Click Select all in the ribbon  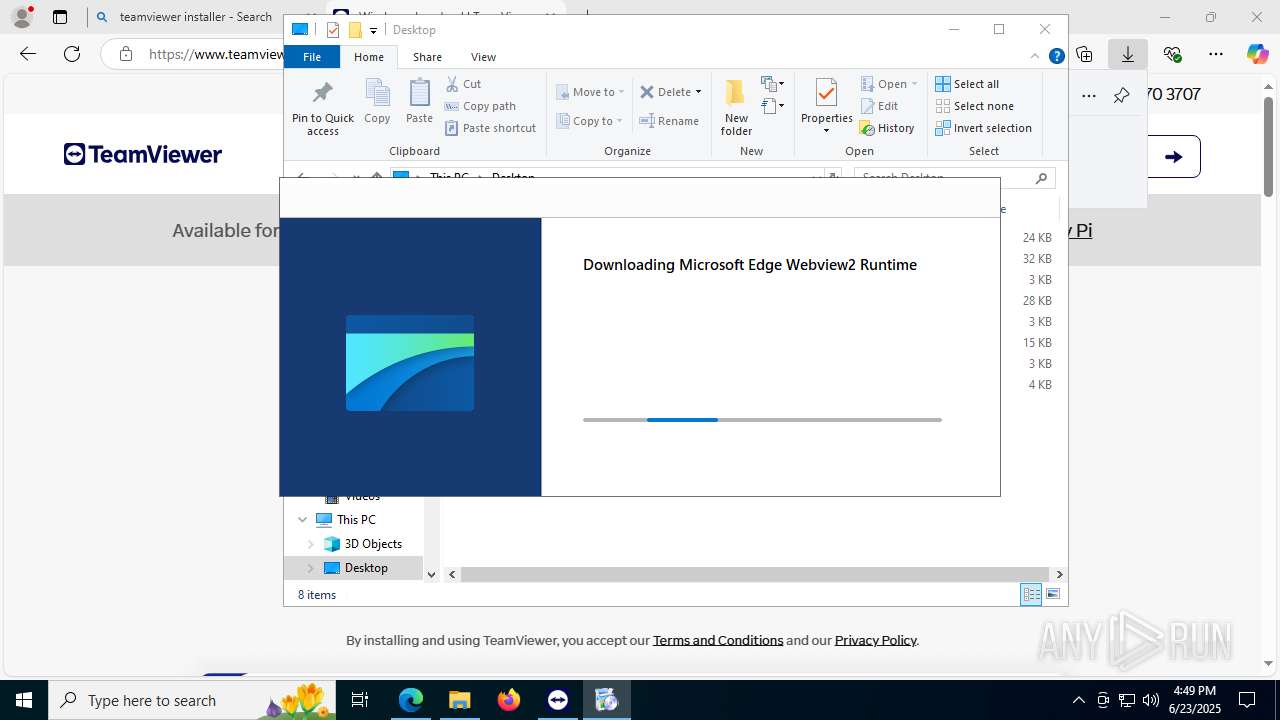(967, 84)
